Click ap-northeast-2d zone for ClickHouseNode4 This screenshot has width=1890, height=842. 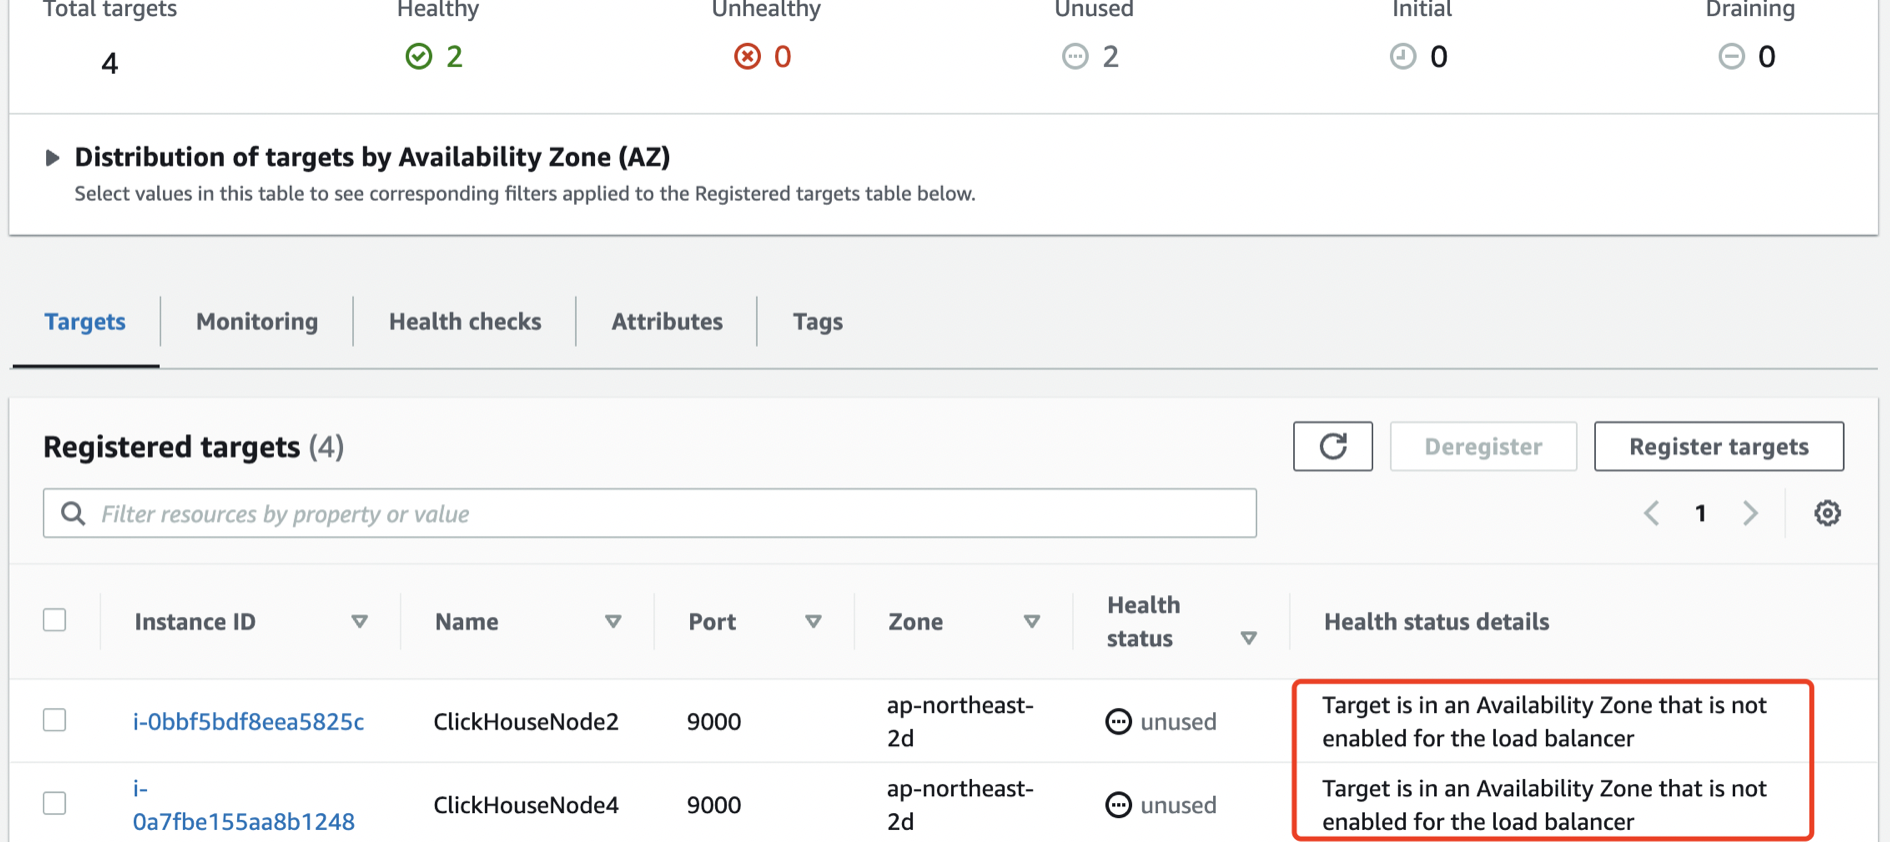click(960, 805)
